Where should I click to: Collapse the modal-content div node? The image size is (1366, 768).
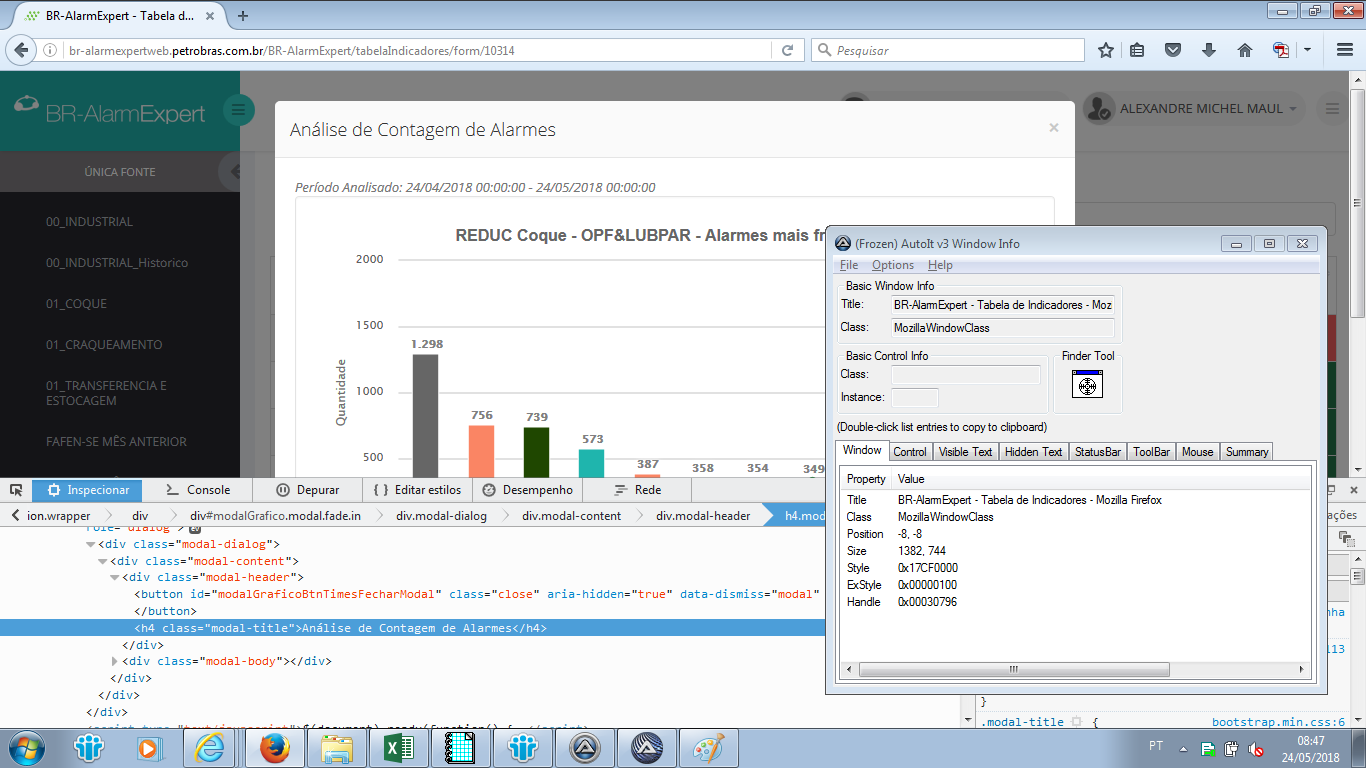pyautogui.click(x=102, y=562)
